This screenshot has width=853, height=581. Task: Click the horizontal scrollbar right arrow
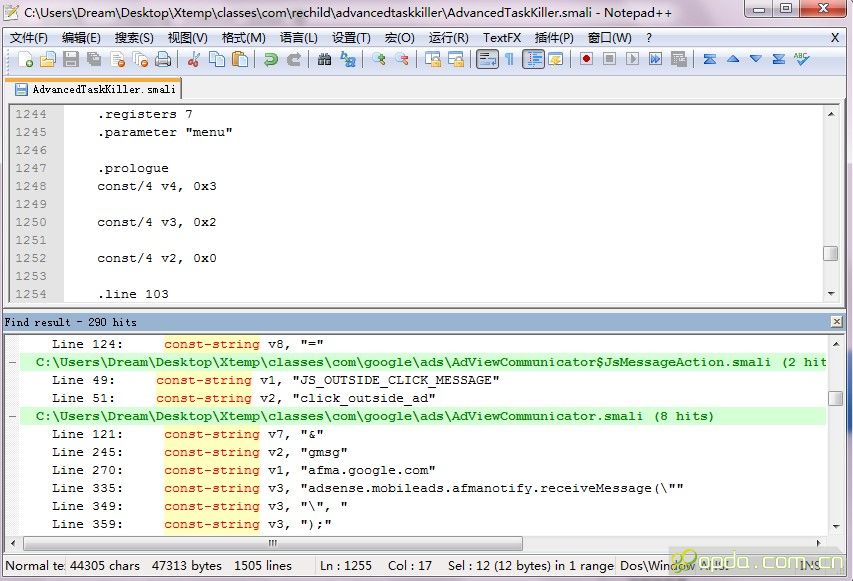click(818, 543)
